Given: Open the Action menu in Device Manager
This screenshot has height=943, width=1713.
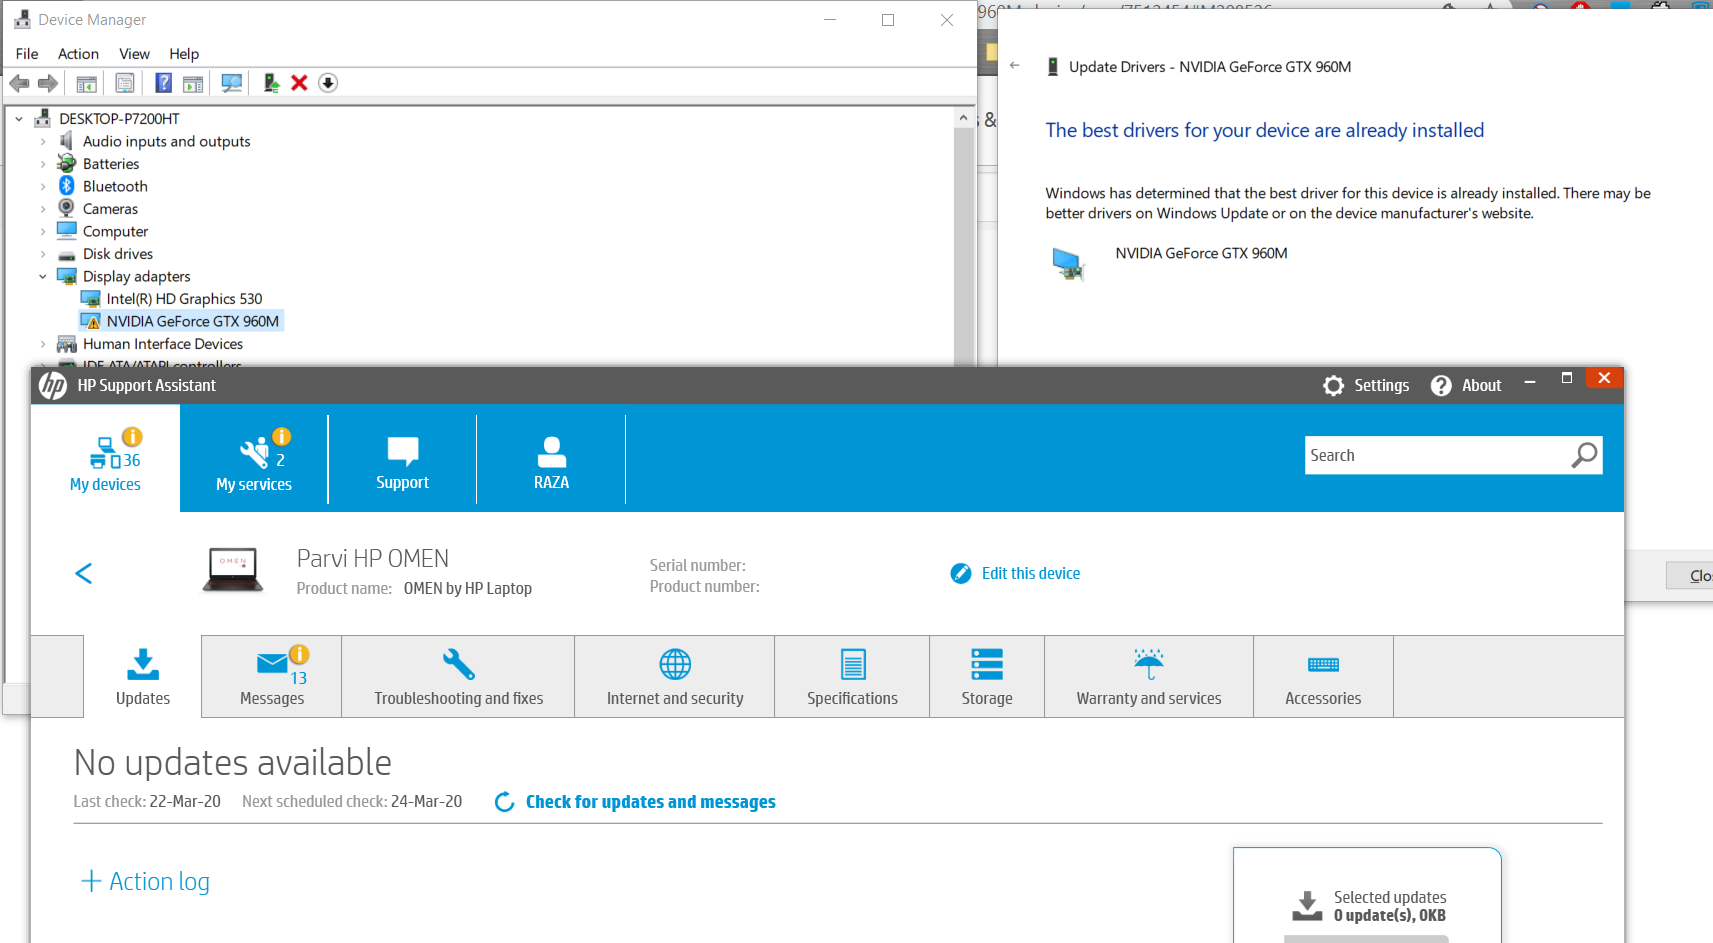Looking at the screenshot, I should pyautogui.click(x=78, y=54).
